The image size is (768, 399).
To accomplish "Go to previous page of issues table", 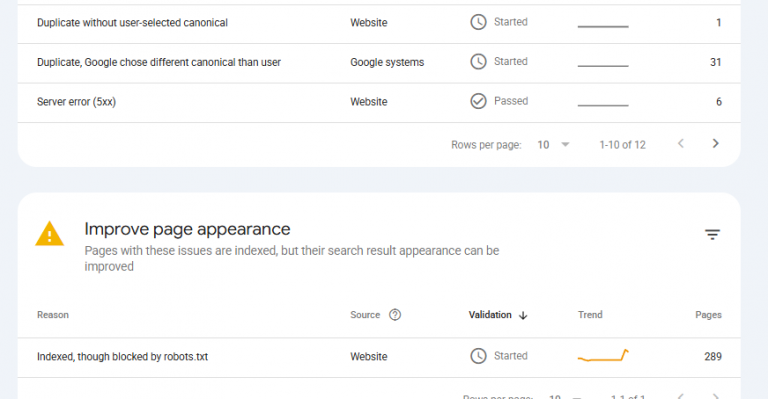I will [681, 143].
